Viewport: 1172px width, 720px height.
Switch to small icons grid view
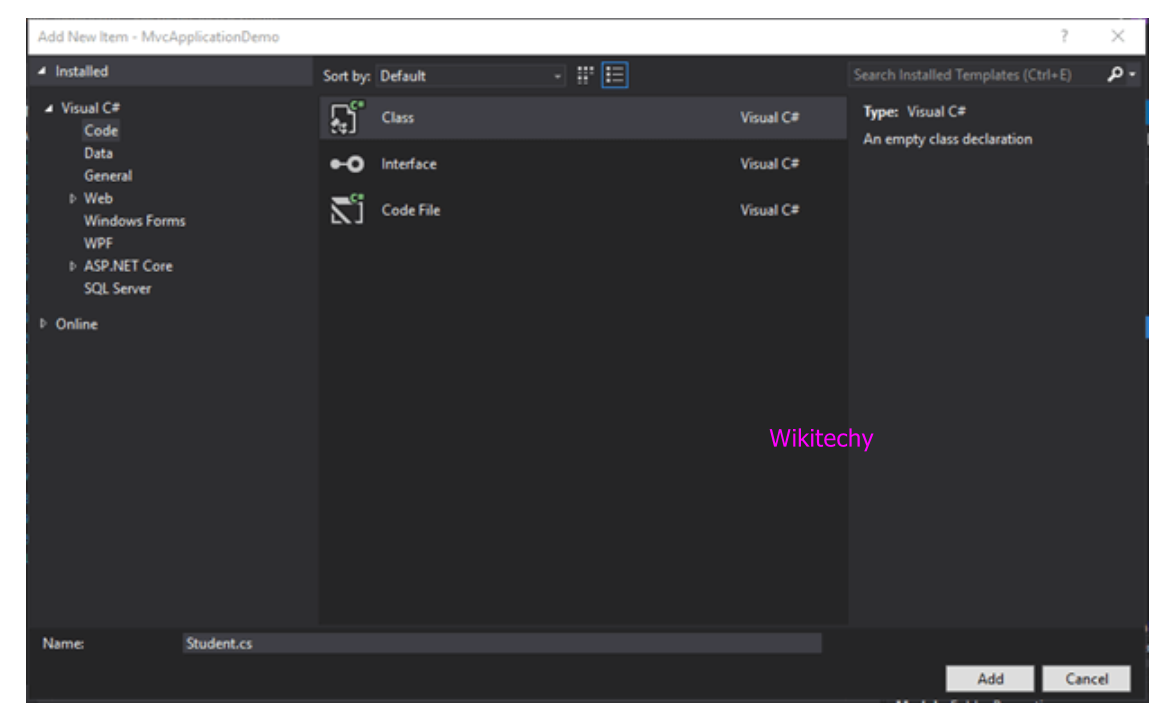coord(585,75)
